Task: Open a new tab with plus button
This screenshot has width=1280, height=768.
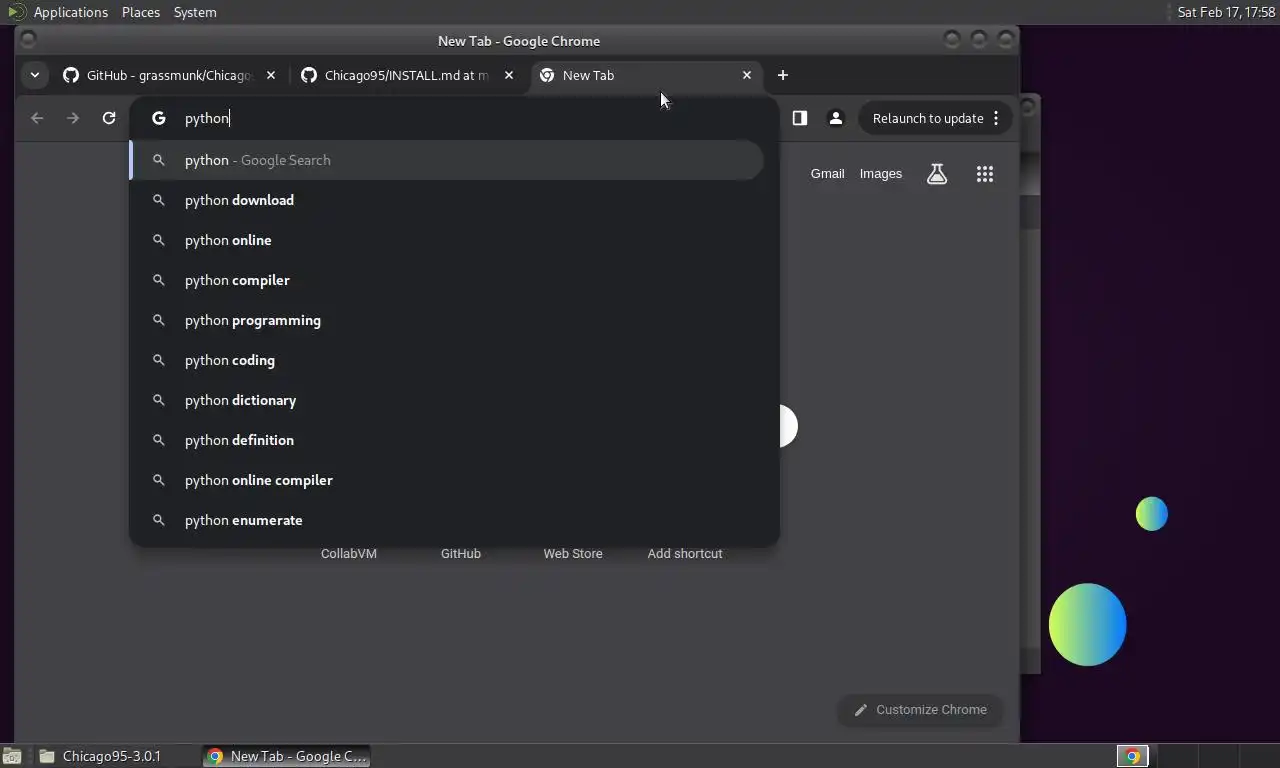Action: click(x=783, y=75)
